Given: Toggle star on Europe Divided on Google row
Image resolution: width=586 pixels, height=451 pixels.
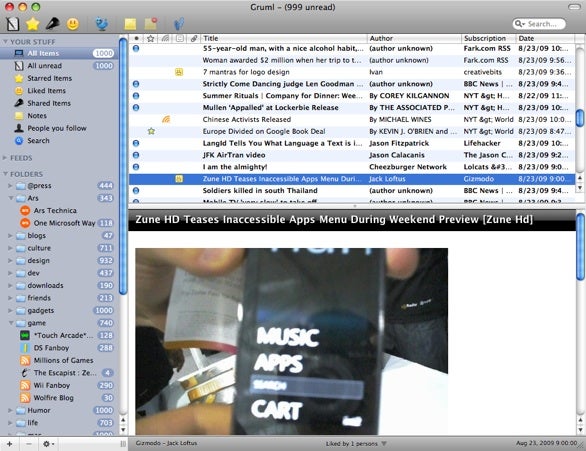Looking at the screenshot, I should (x=151, y=131).
